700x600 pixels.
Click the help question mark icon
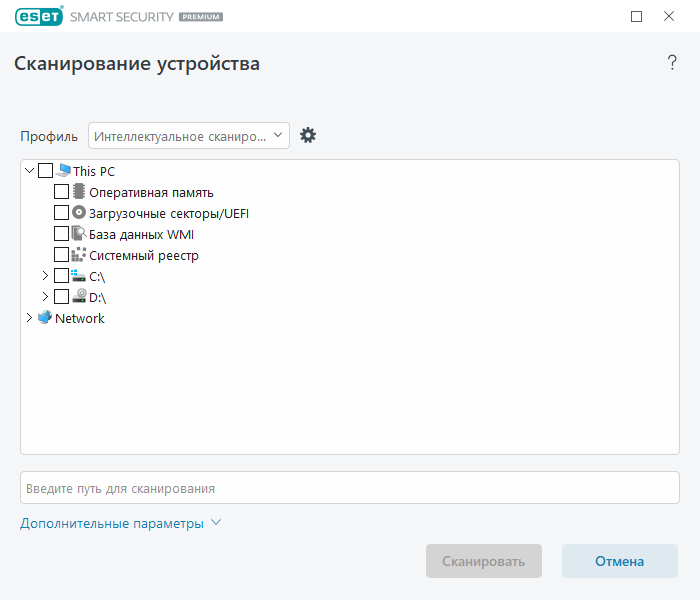tap(672, 62)
